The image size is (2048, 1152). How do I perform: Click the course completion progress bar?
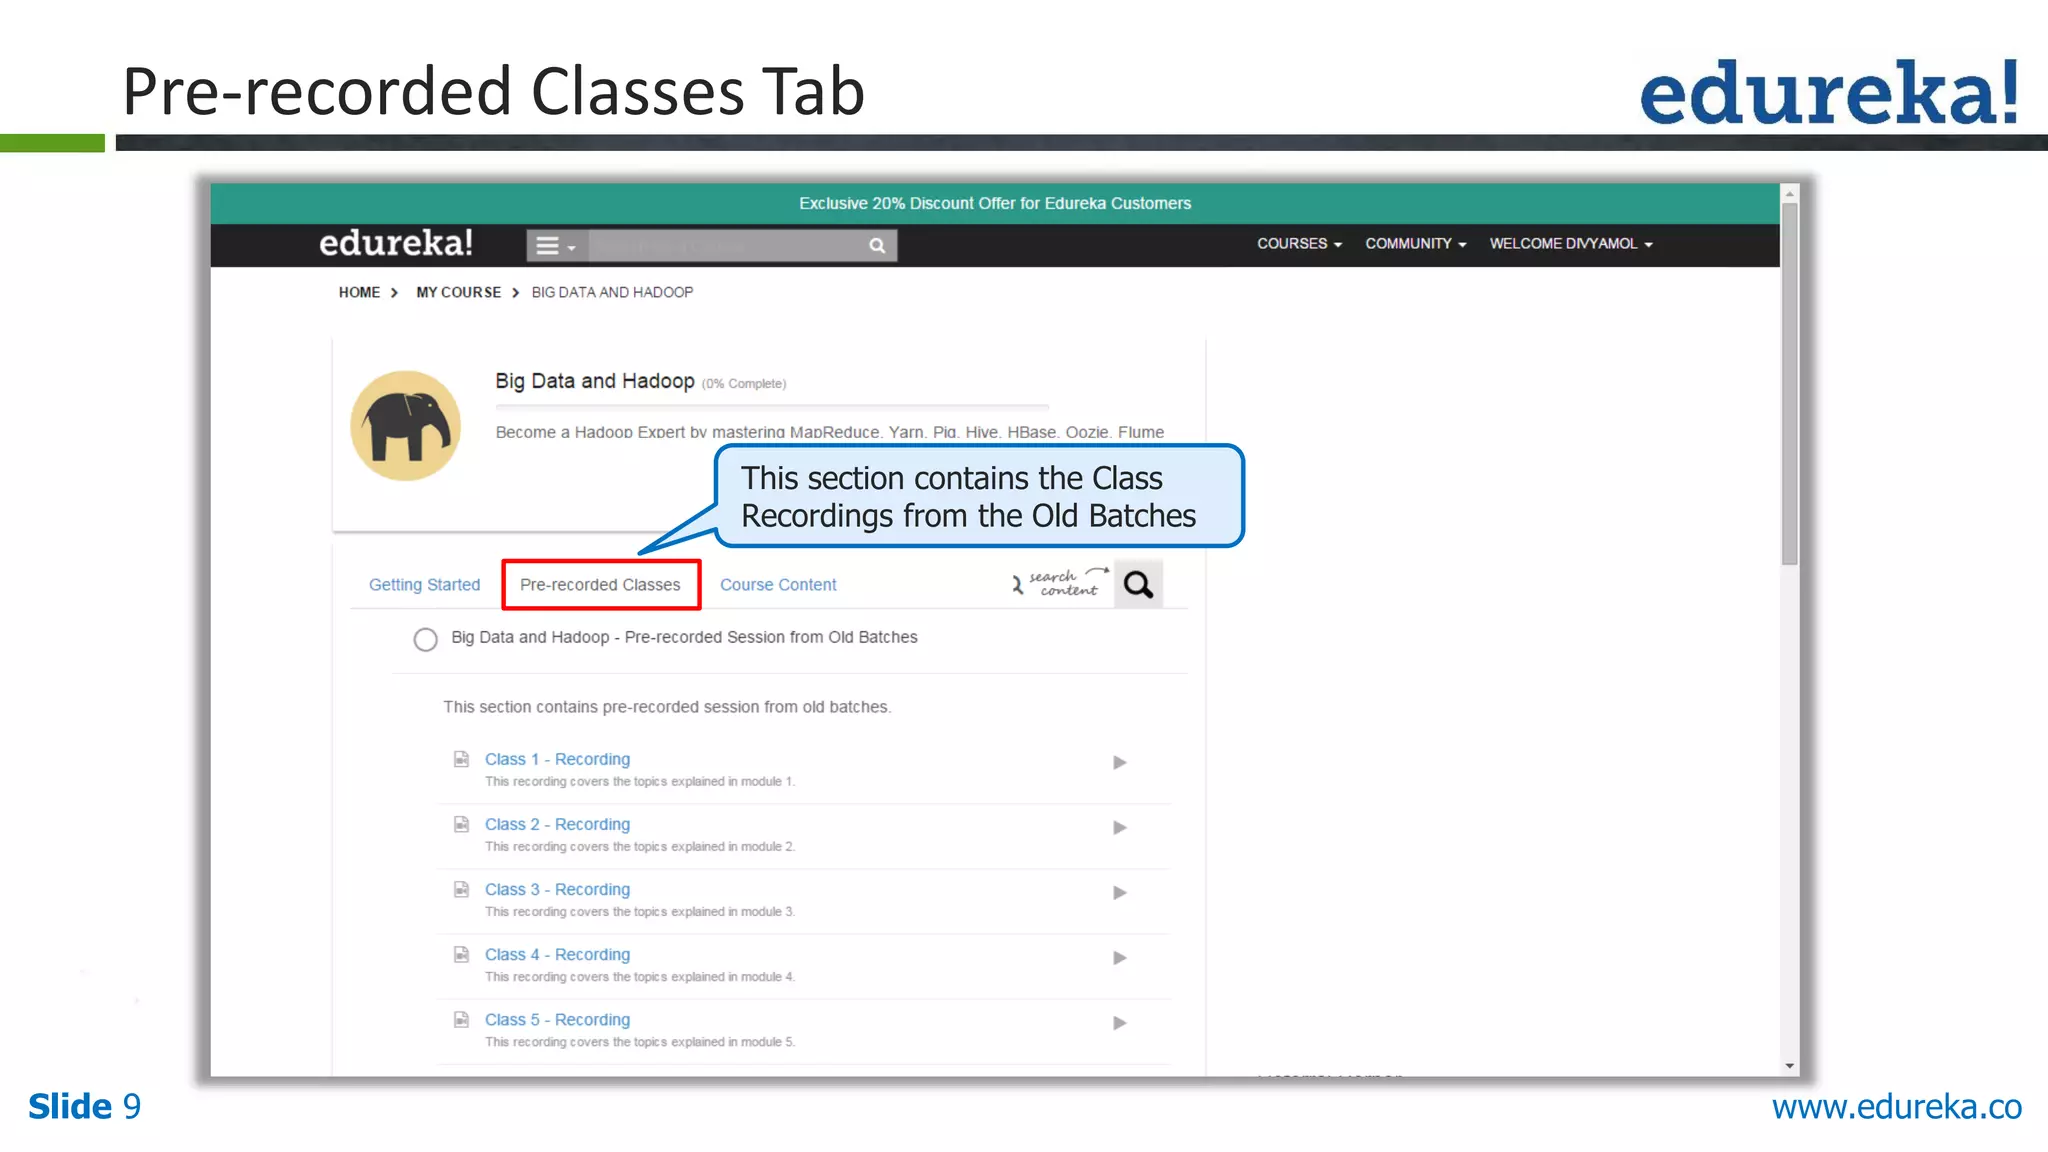pos(772,407)
